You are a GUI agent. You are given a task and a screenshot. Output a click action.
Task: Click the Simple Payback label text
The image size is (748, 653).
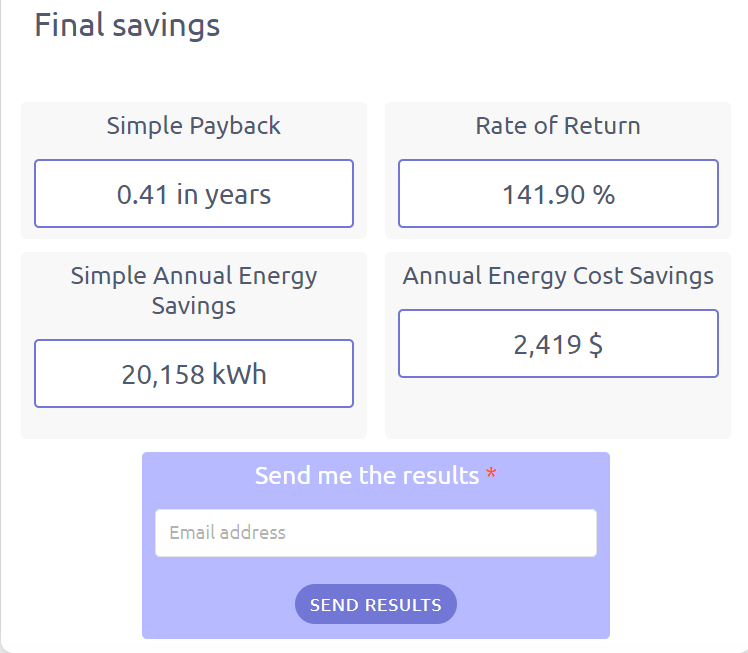[194, 126]
